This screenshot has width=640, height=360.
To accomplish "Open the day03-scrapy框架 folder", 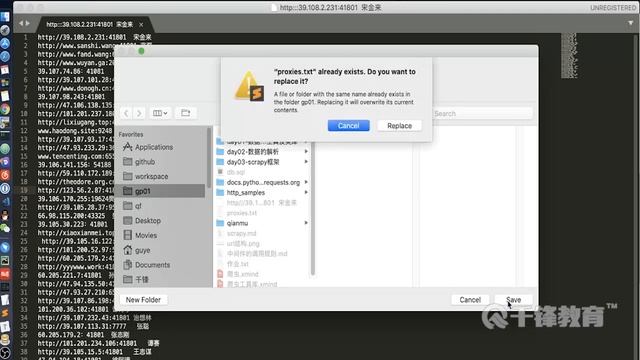I will 253,162.
